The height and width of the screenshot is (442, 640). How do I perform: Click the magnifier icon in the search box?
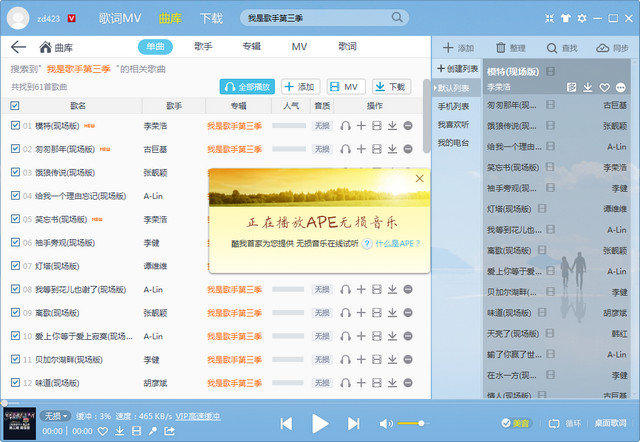click(398, 18)
